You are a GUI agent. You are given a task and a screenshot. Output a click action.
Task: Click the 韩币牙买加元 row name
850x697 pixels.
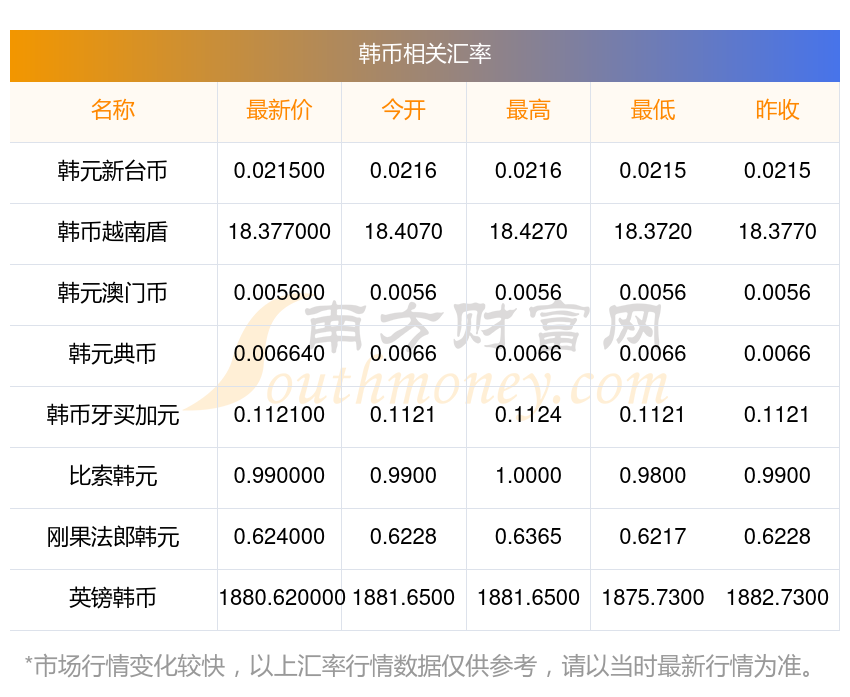point(113,415)
